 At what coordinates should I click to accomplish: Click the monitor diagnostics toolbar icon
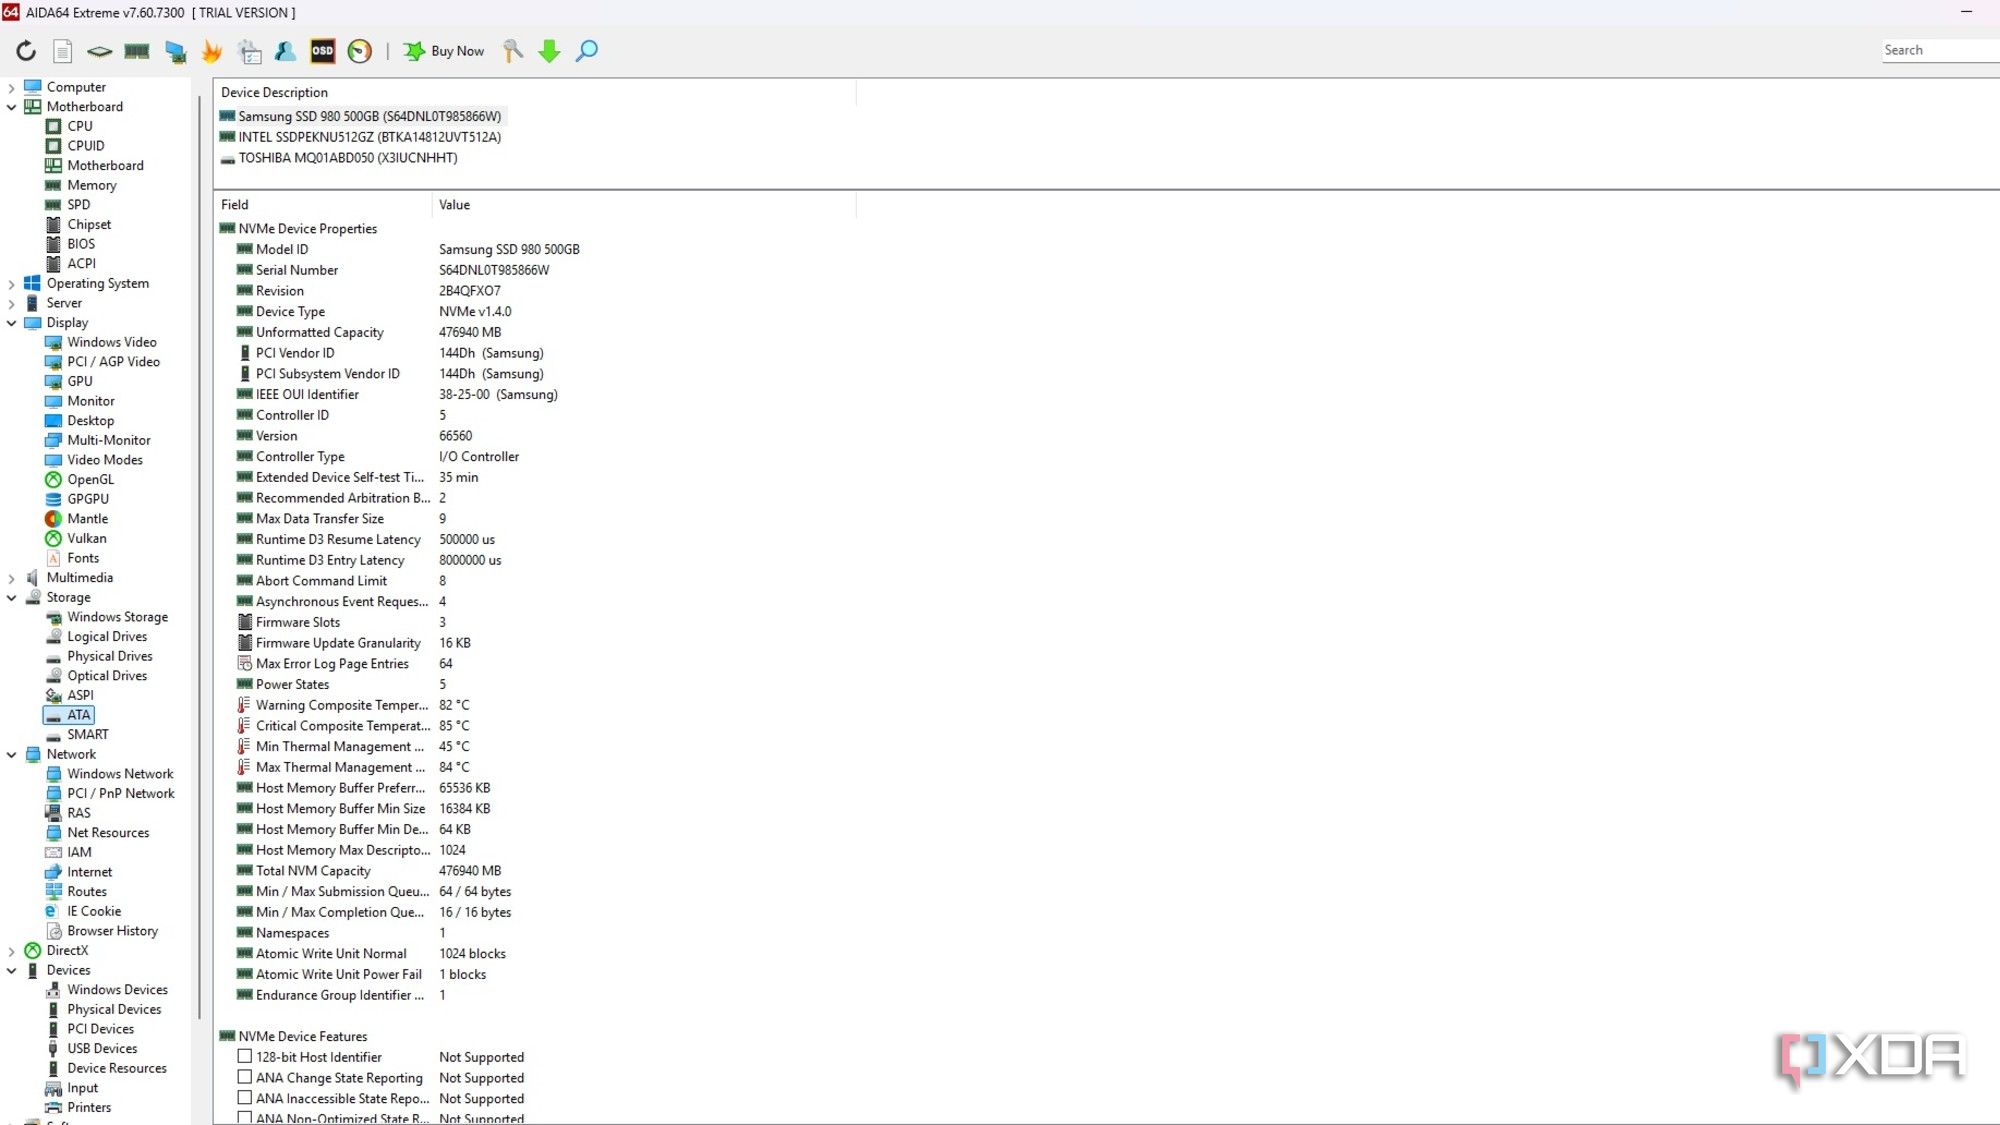175,51
